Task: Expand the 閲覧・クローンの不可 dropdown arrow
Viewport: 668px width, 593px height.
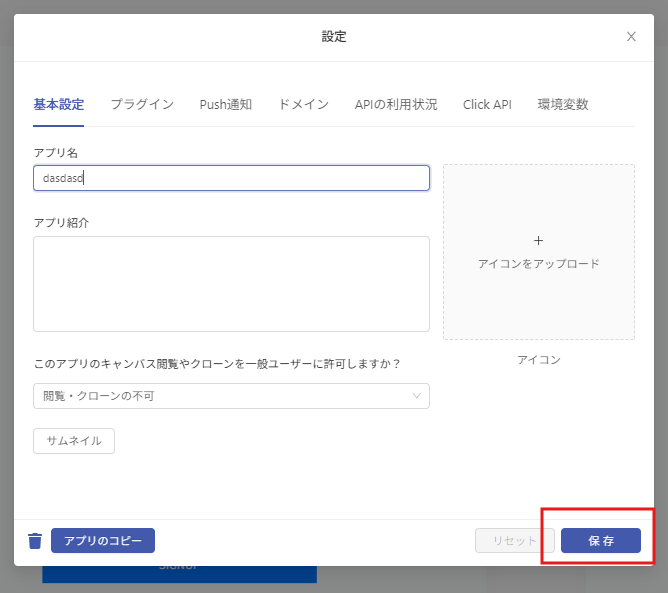Action: [x=417, y=396]
